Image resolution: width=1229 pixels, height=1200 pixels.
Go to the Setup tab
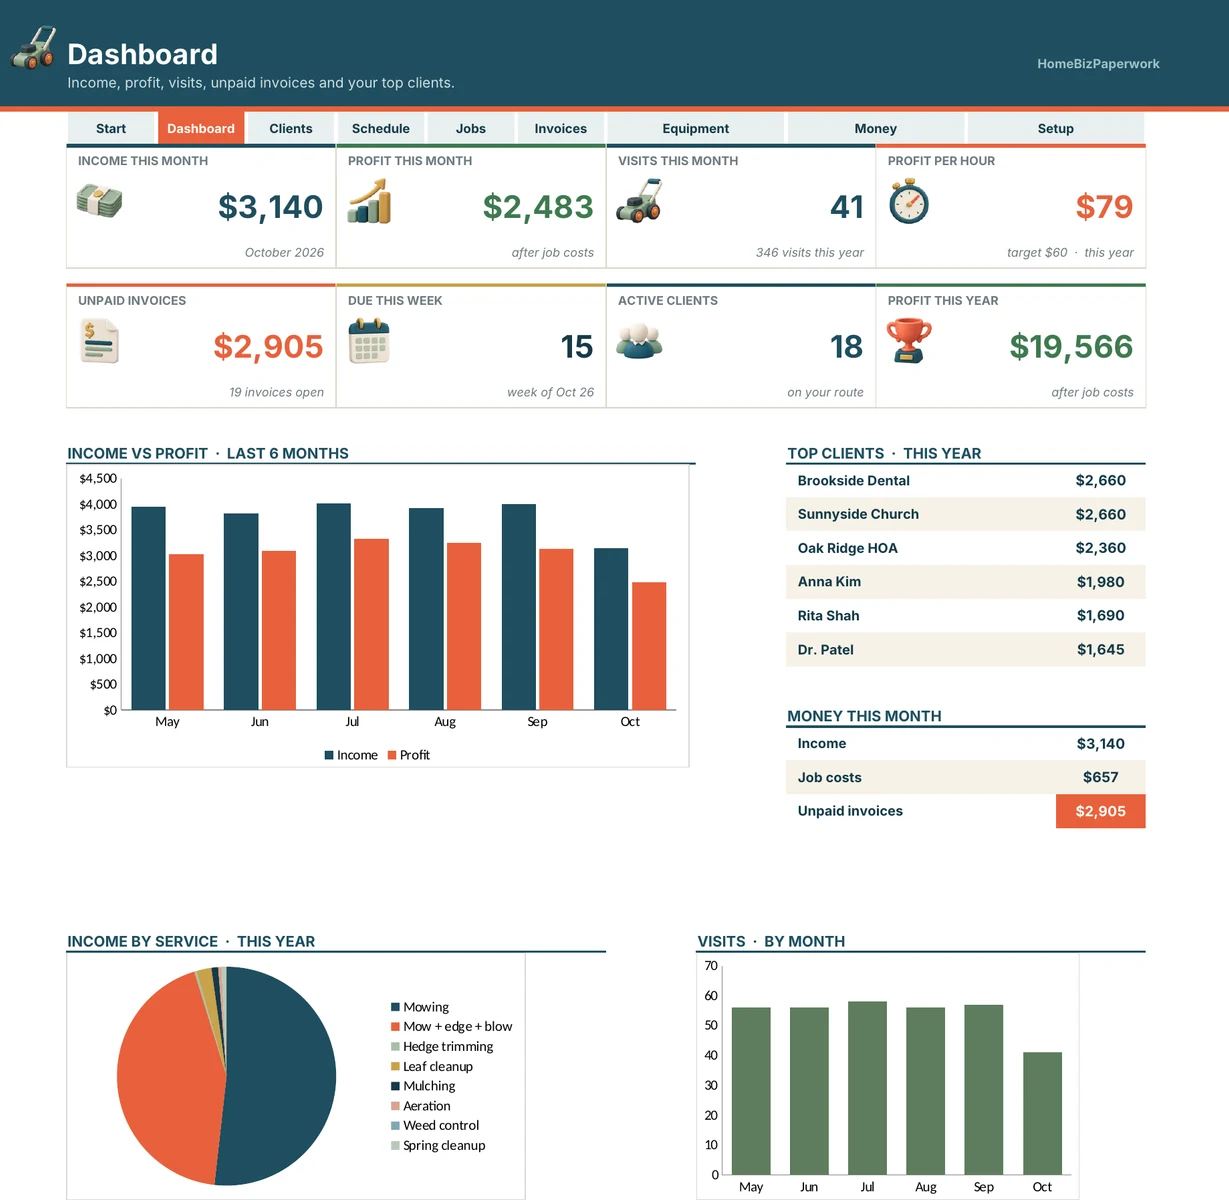[x=1056, y=128]
